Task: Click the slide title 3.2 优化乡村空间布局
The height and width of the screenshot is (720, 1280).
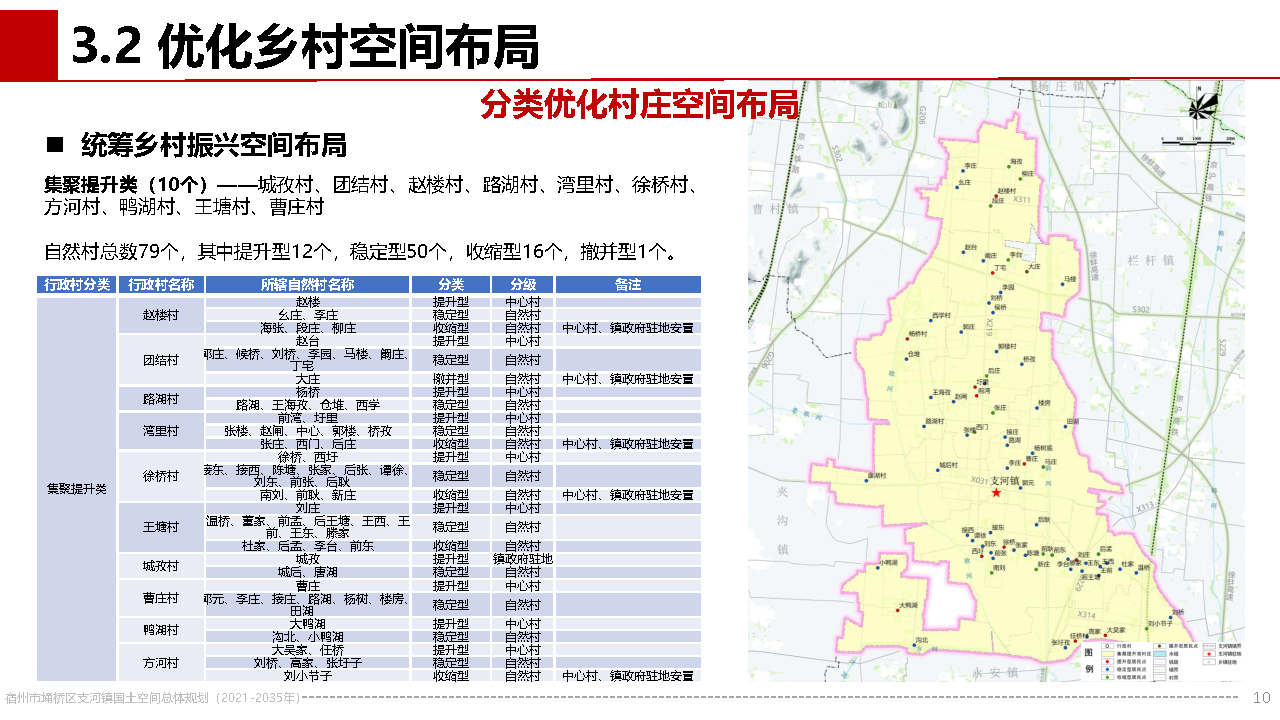Action: (305, 46)
